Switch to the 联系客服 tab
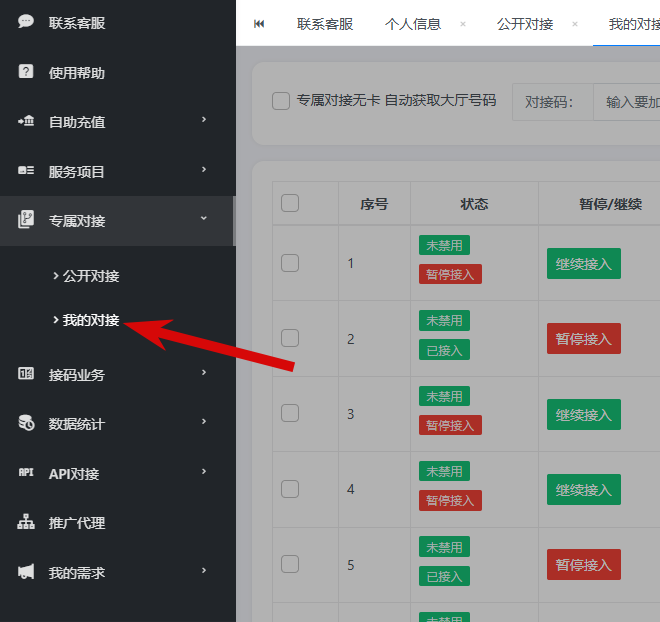 325,24
